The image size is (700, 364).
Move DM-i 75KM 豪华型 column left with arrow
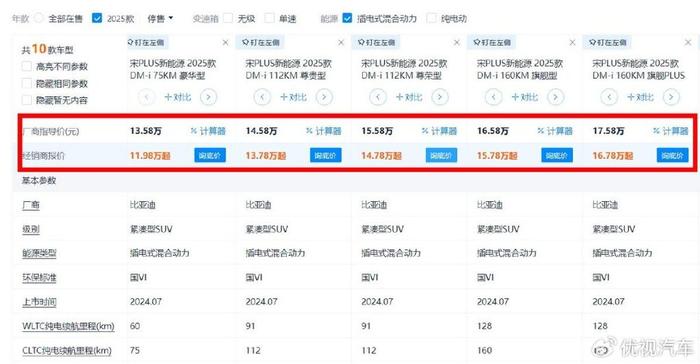146,97
